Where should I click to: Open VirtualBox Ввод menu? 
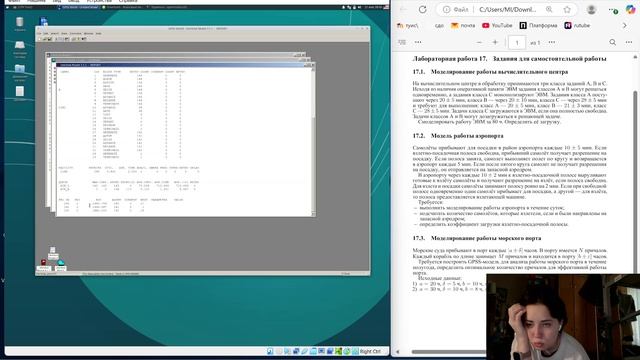point(73,2)
